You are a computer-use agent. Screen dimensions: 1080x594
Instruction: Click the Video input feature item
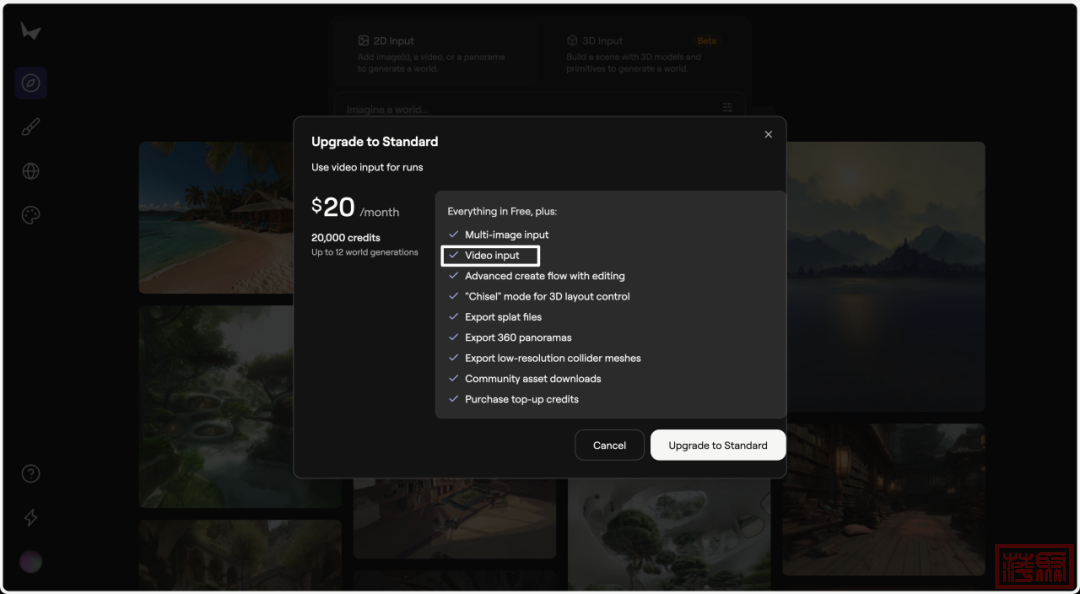[491, 256]
